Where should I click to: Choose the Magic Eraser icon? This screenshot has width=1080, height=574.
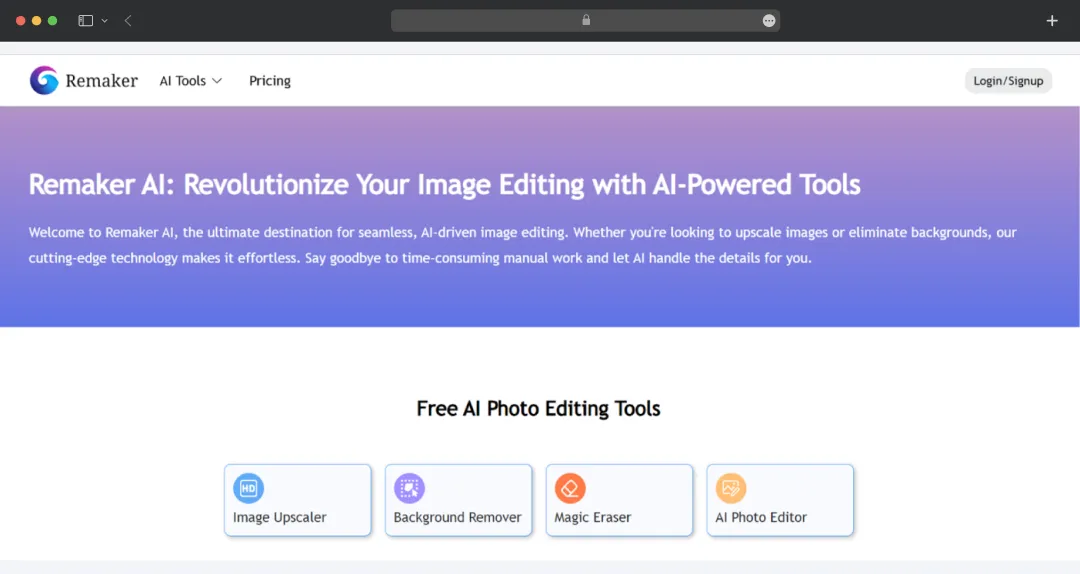[570, 488]
